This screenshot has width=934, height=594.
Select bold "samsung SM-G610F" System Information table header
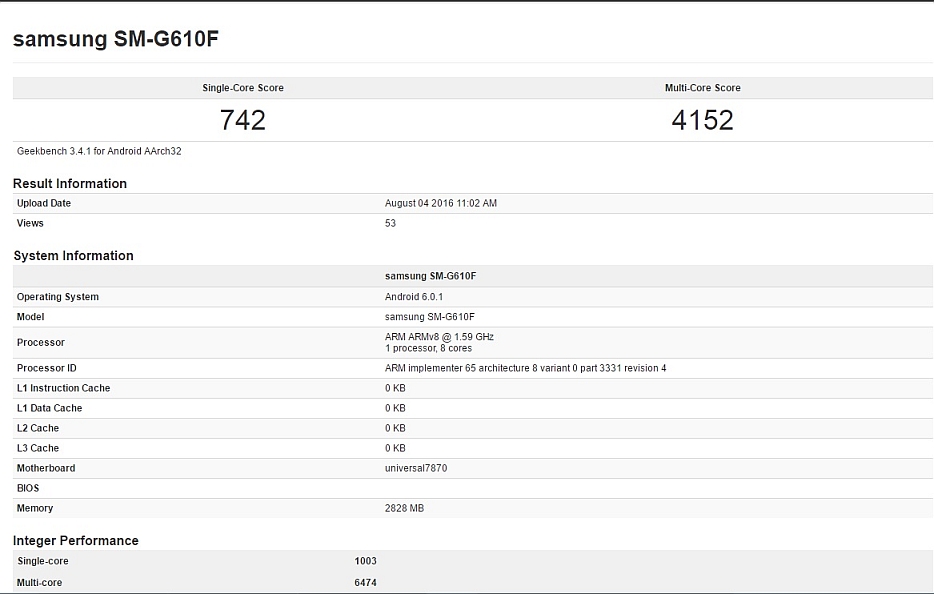coord(431,276)
